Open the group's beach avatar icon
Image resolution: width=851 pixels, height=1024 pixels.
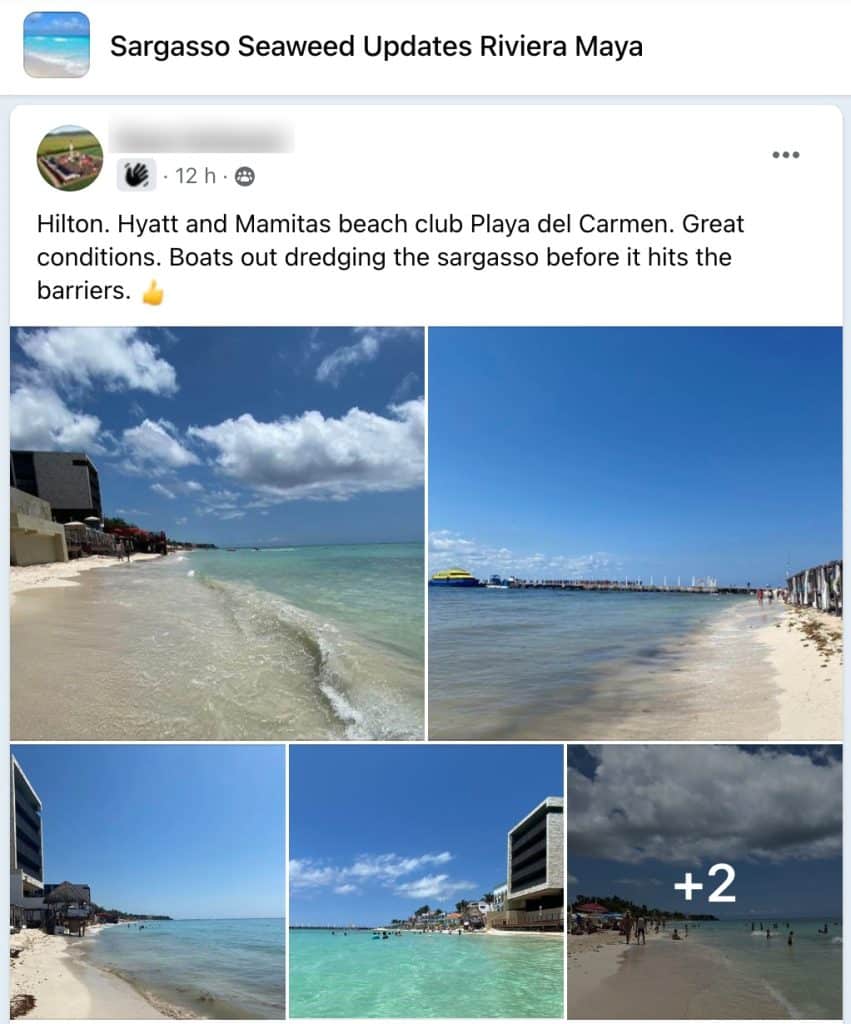pyautogui.click(x=56, y=44)
